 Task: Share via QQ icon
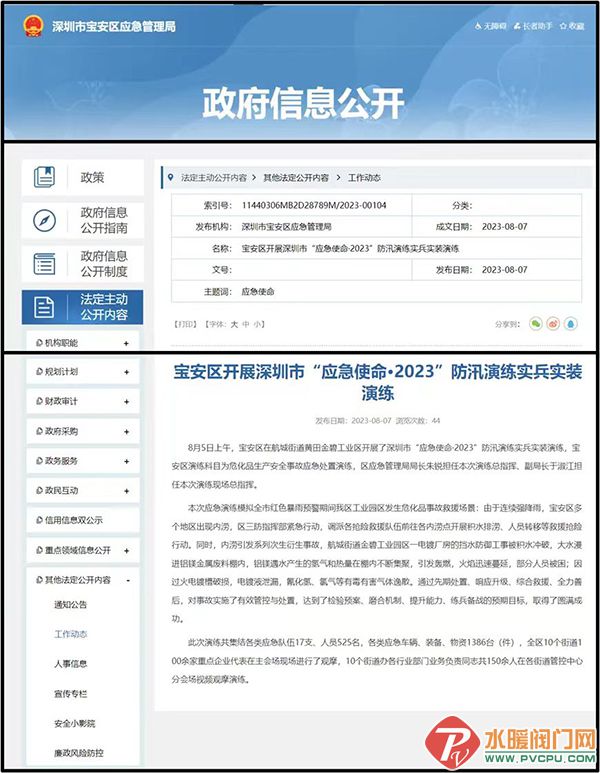pyautogui.click(x=570, y=324)
